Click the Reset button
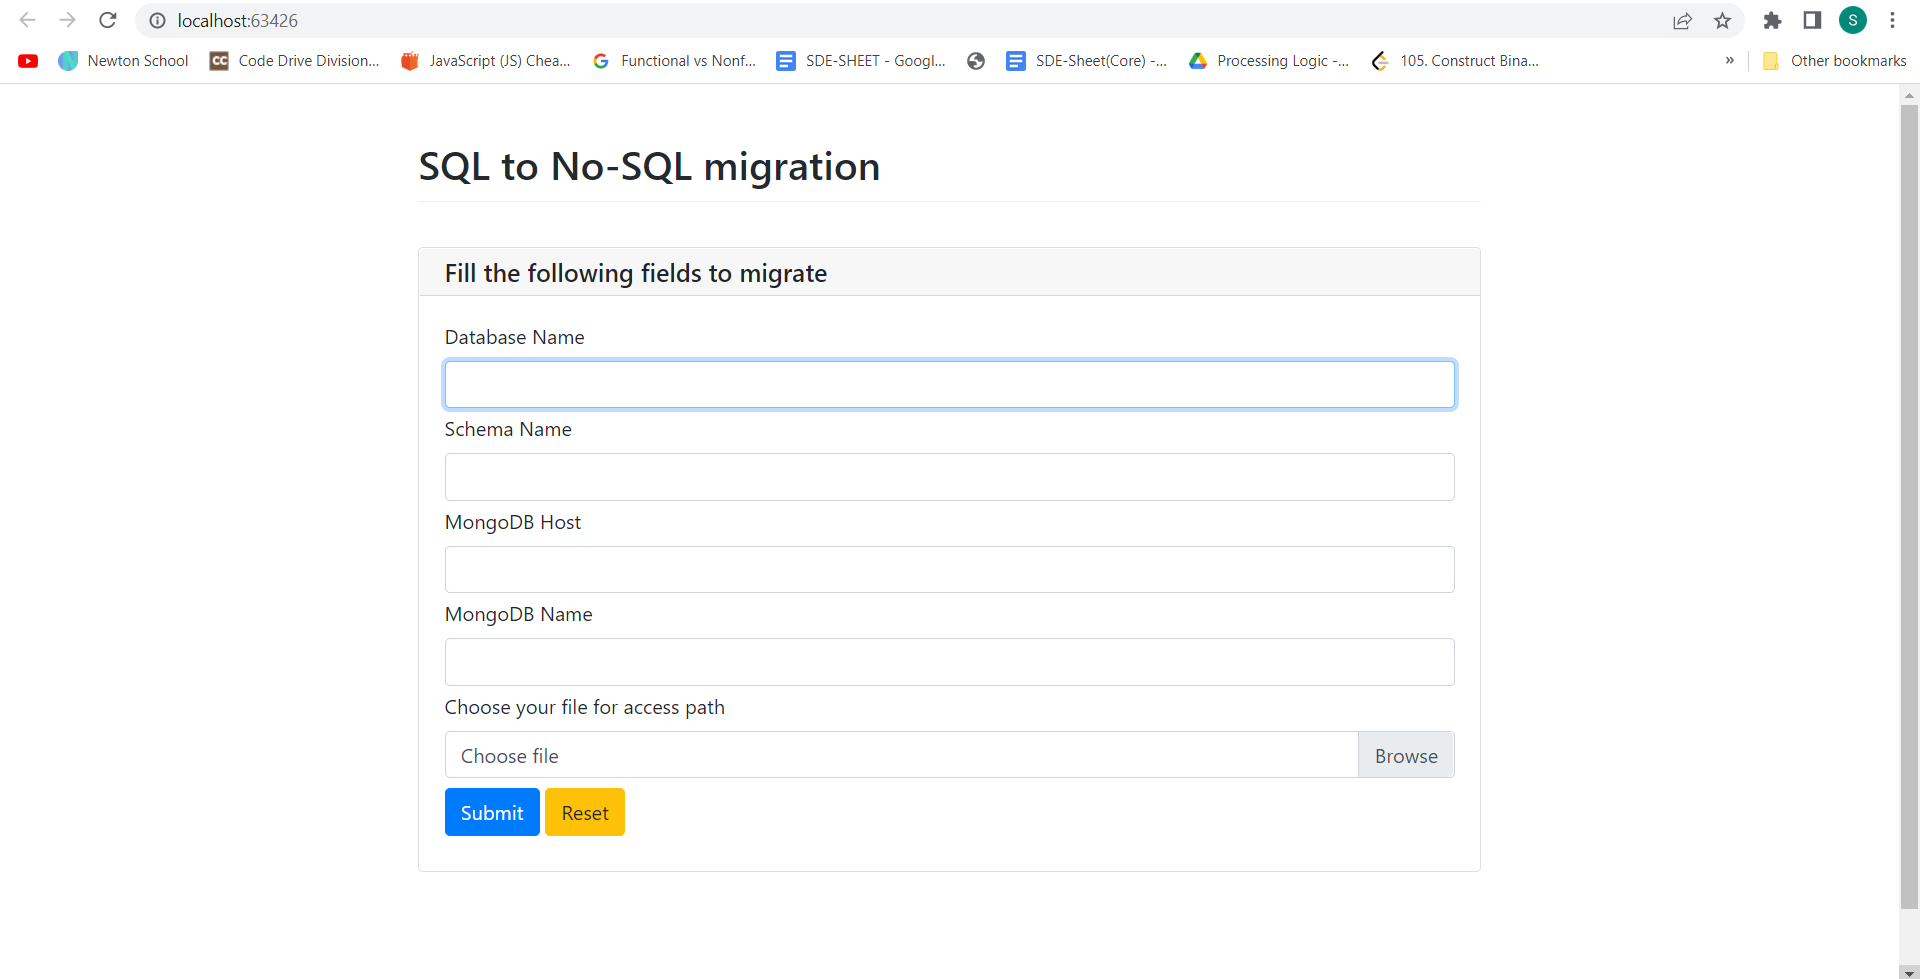 [x=585, y=812]
